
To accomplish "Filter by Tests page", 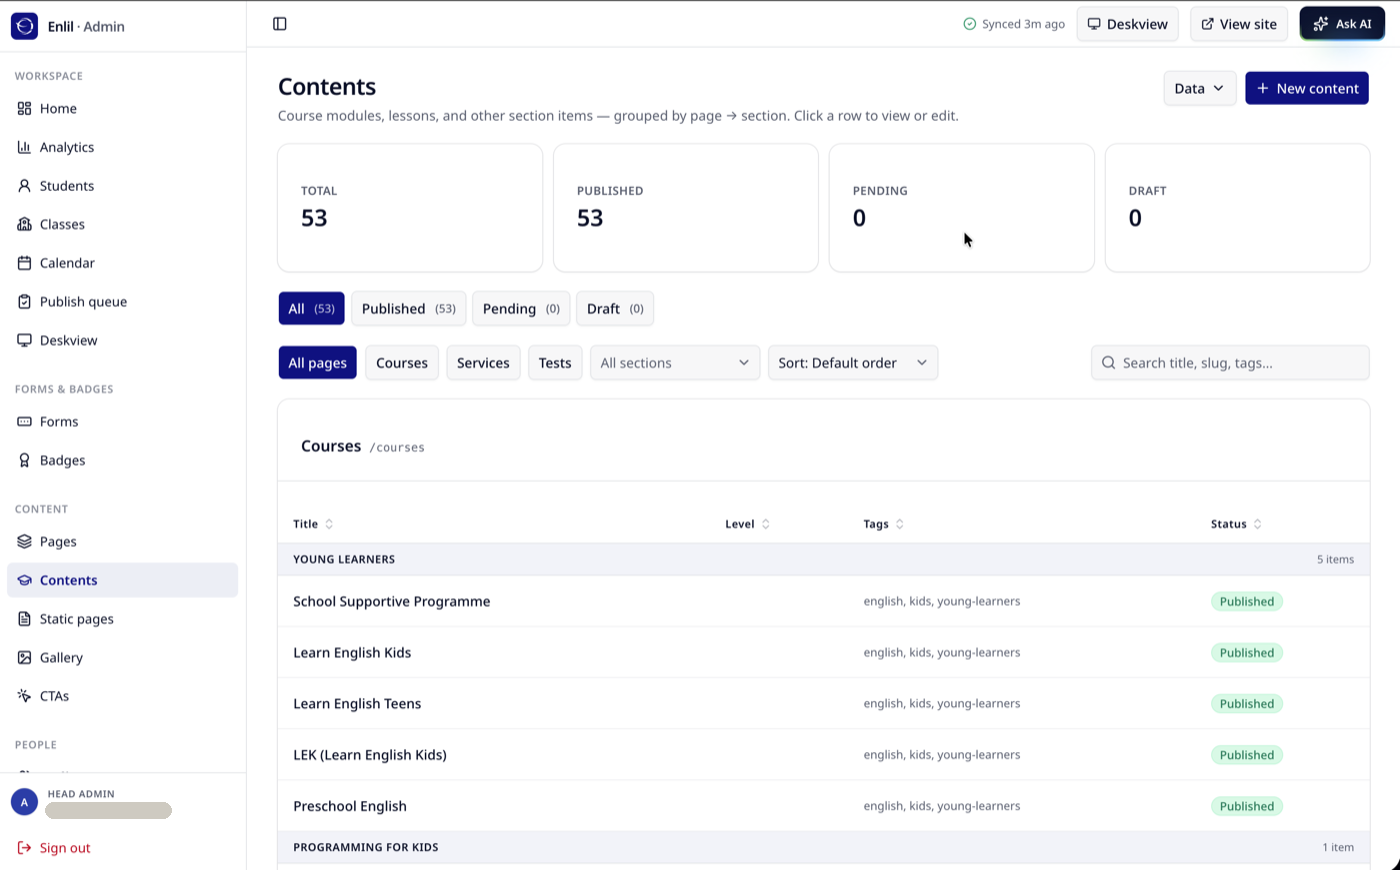I will coord(555,363).
